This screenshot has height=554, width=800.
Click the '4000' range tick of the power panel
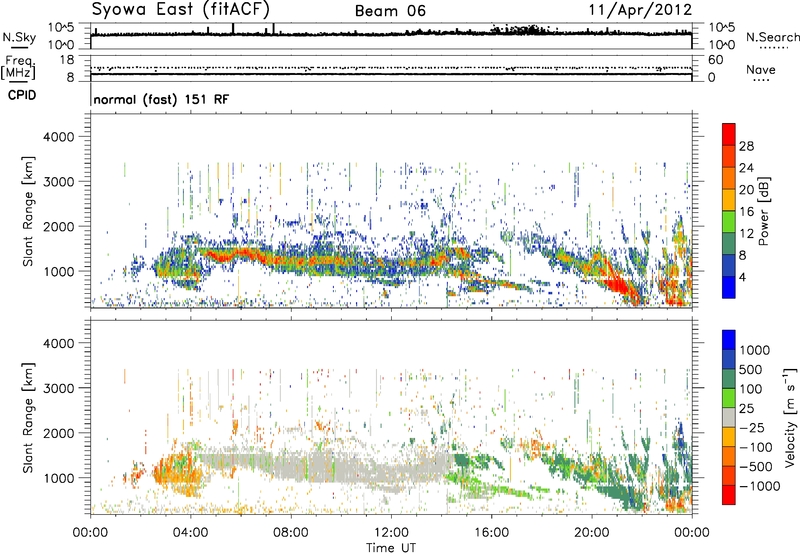(58, 137)
